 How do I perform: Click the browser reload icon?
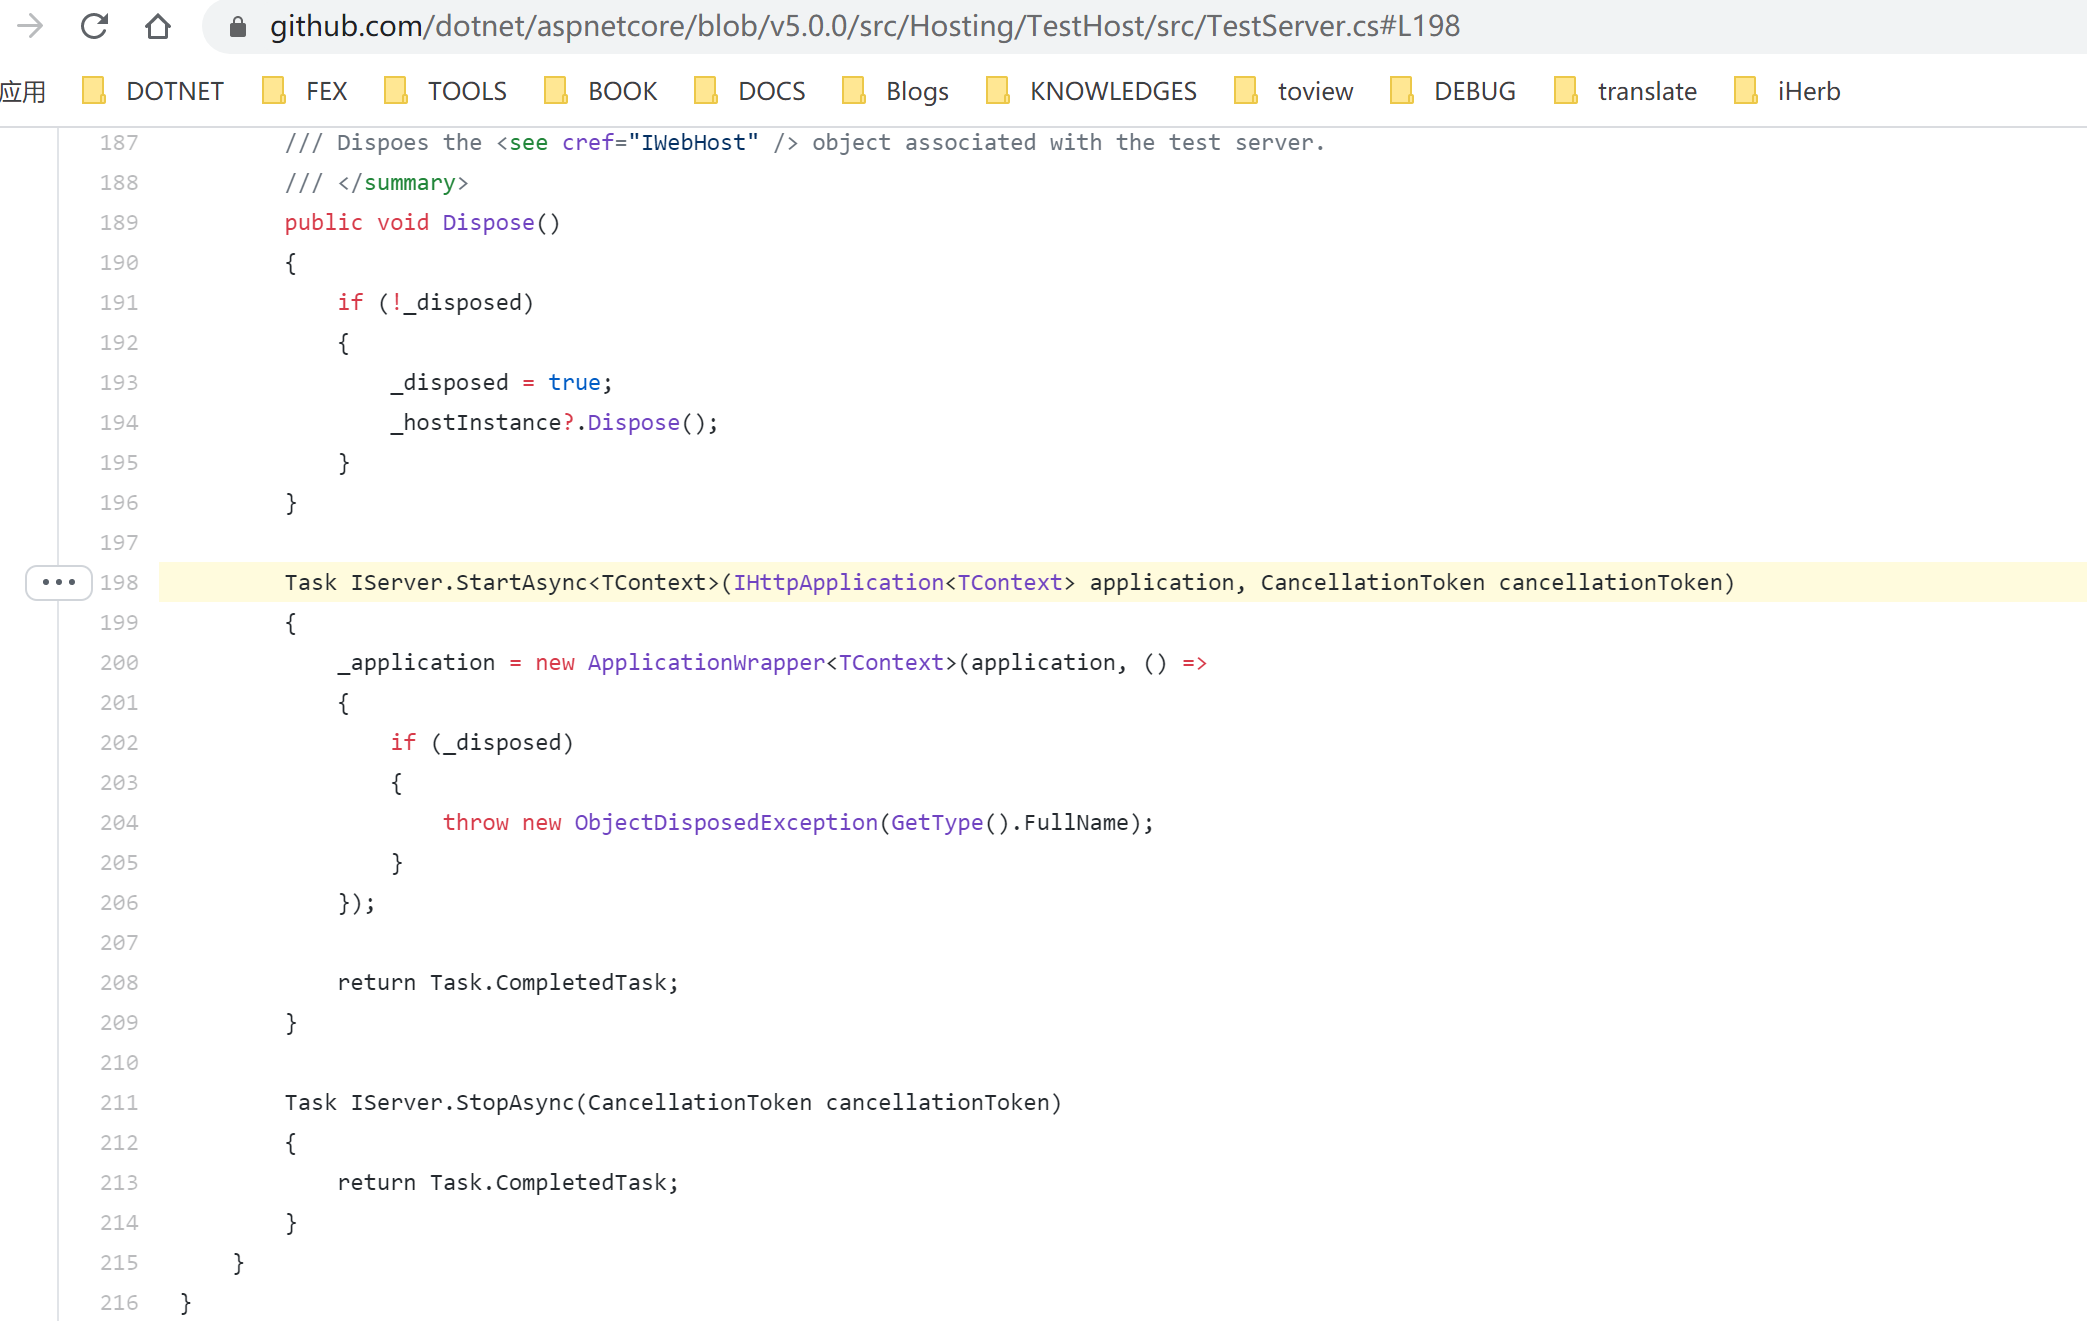point(94,26)
